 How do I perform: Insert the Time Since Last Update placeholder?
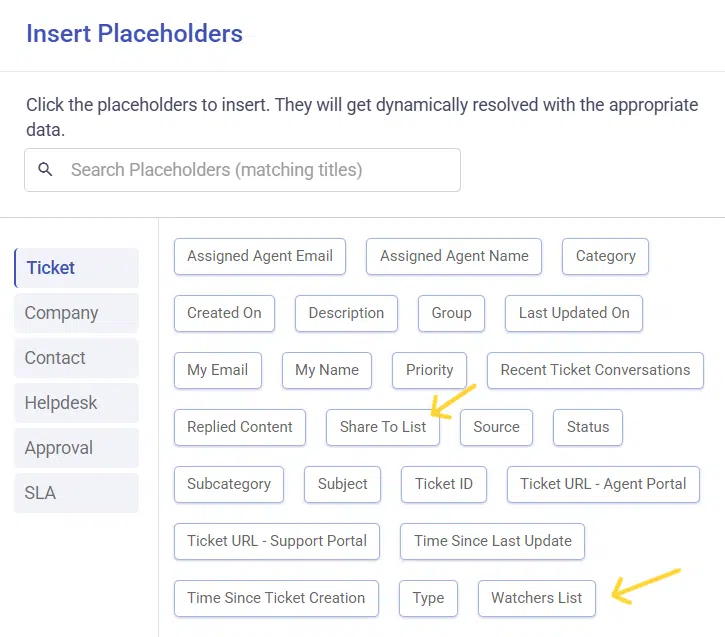(x=493, y=541)
